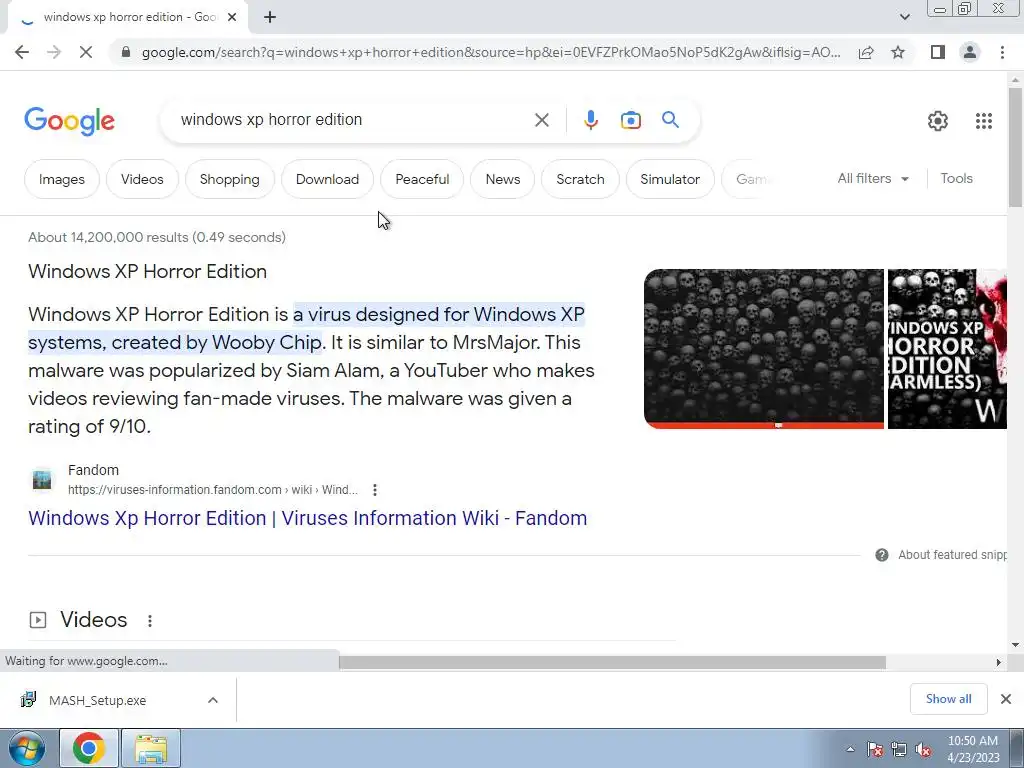1024x768 pixels.
Task: Open Google quick settings gear
Action: (x=938, y=121)
